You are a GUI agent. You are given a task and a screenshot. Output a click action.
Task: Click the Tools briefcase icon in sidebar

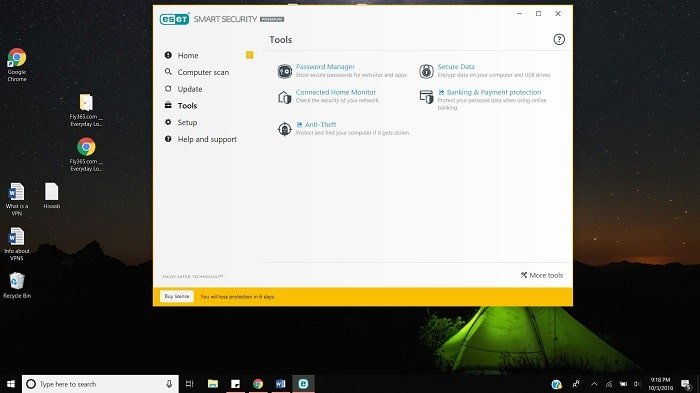168,105
